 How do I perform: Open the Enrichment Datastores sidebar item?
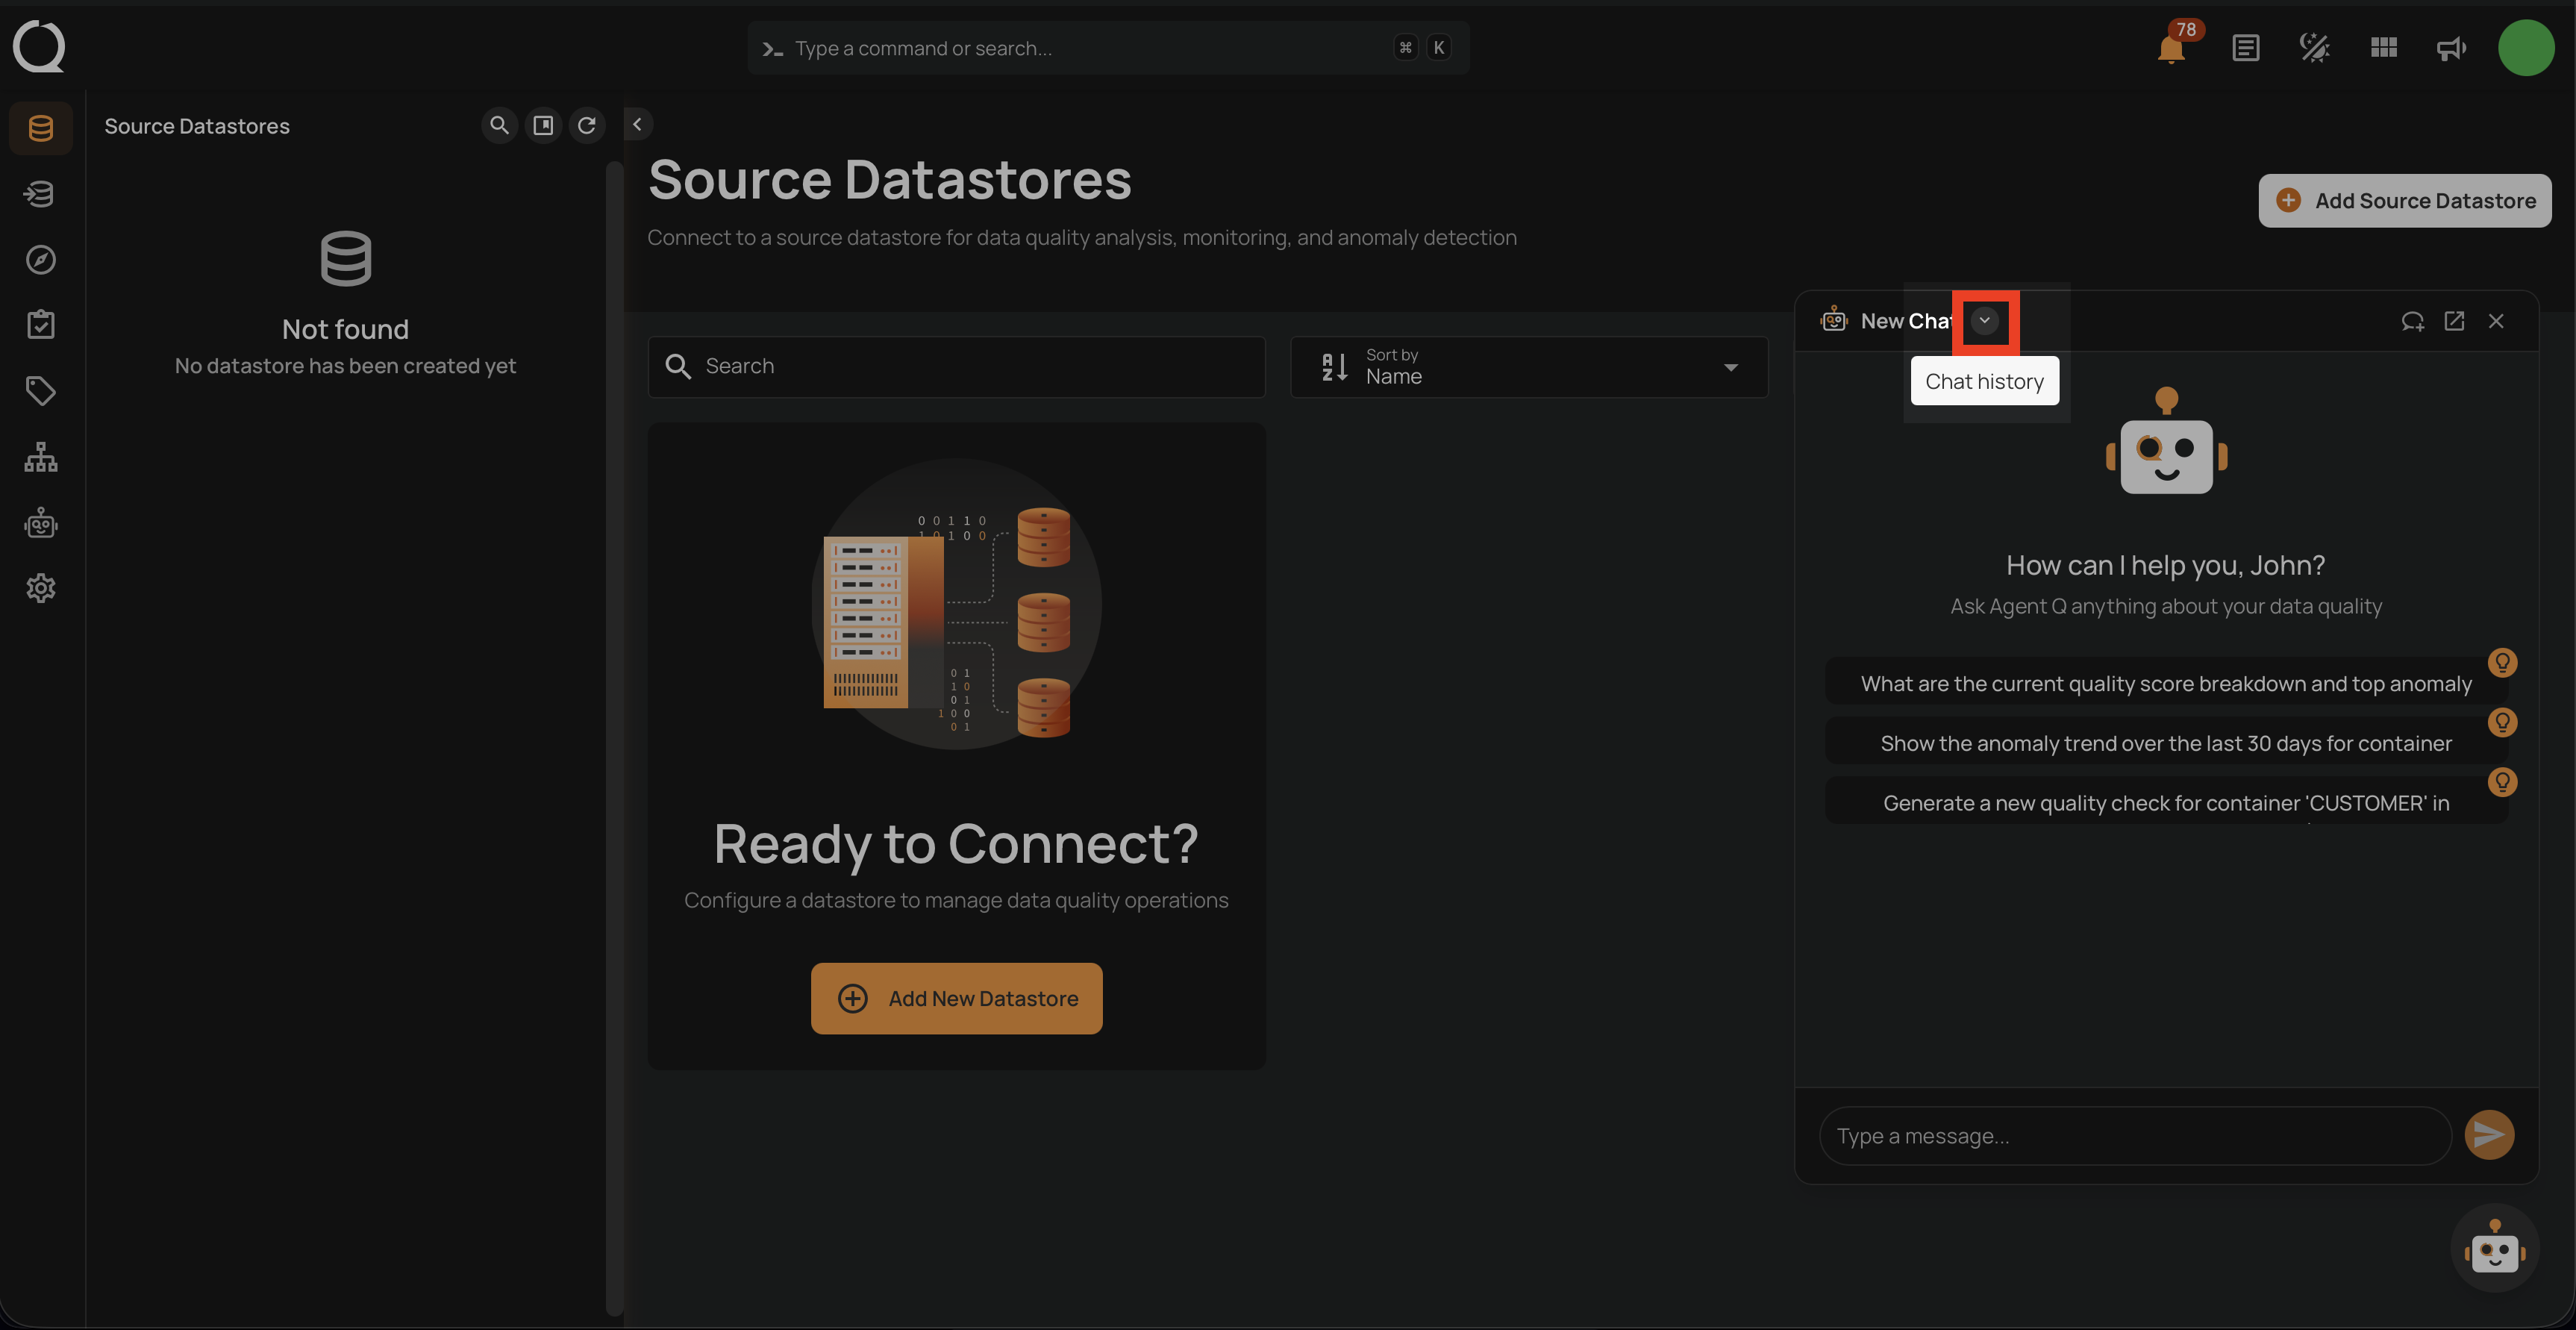tap(41, 194)
